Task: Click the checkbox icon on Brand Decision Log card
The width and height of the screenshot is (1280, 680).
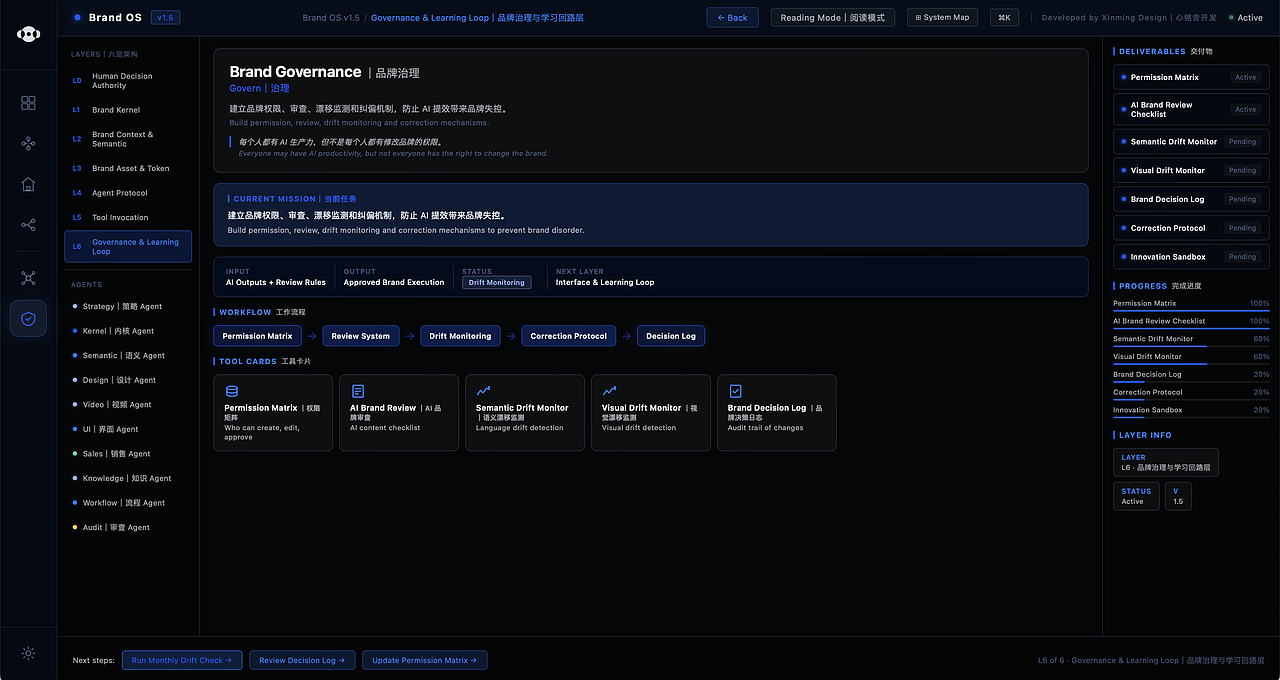Action: tap(736, 392)
